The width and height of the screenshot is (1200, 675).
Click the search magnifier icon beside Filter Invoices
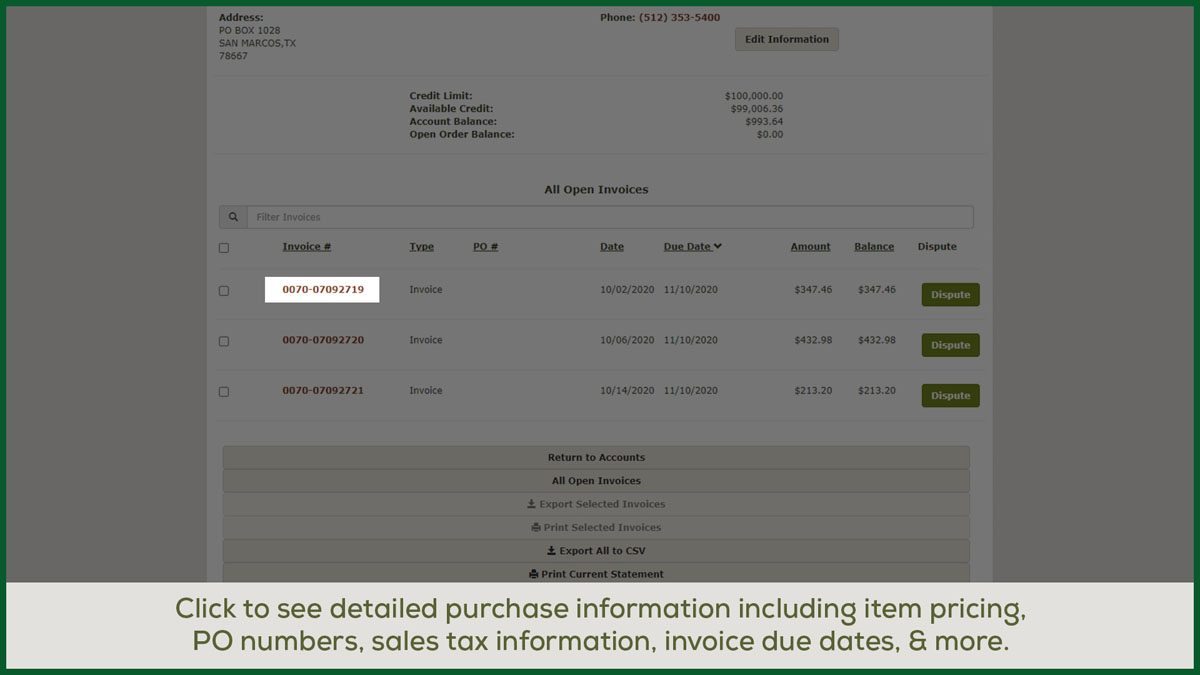(233, 217)
